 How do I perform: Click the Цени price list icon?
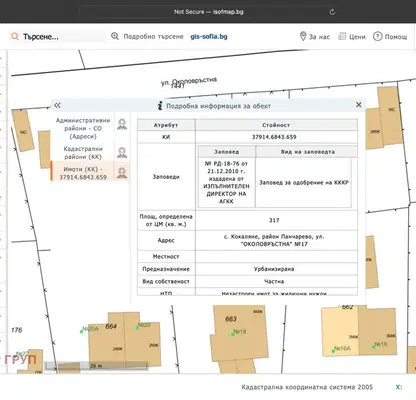[342, 36]
